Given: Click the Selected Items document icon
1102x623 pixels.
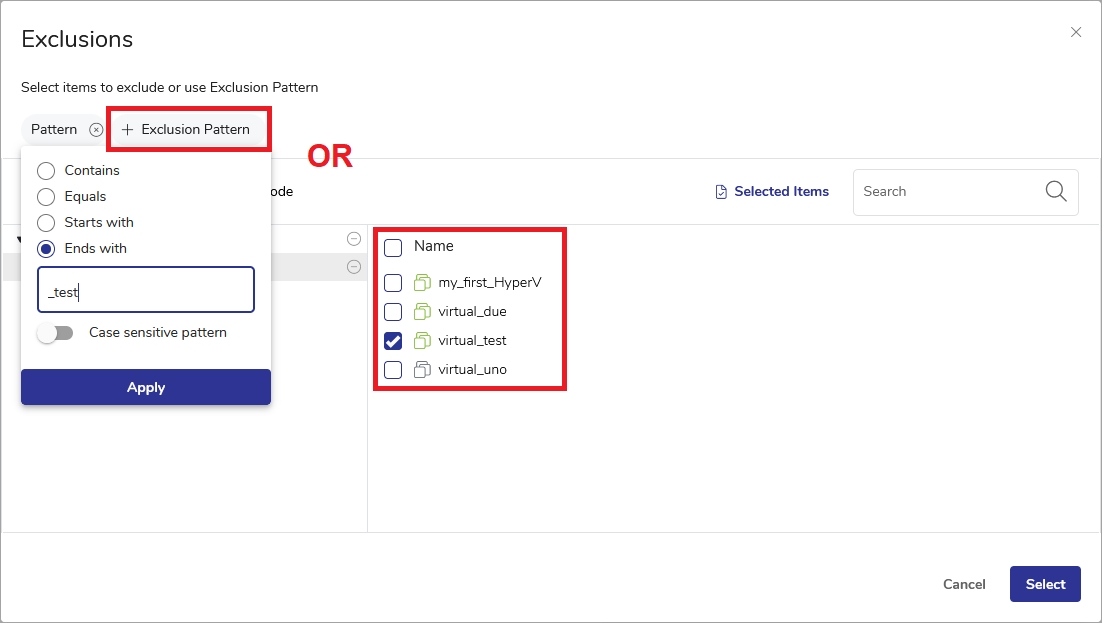Looking at the screenshot, I should (x=721, y=192).
